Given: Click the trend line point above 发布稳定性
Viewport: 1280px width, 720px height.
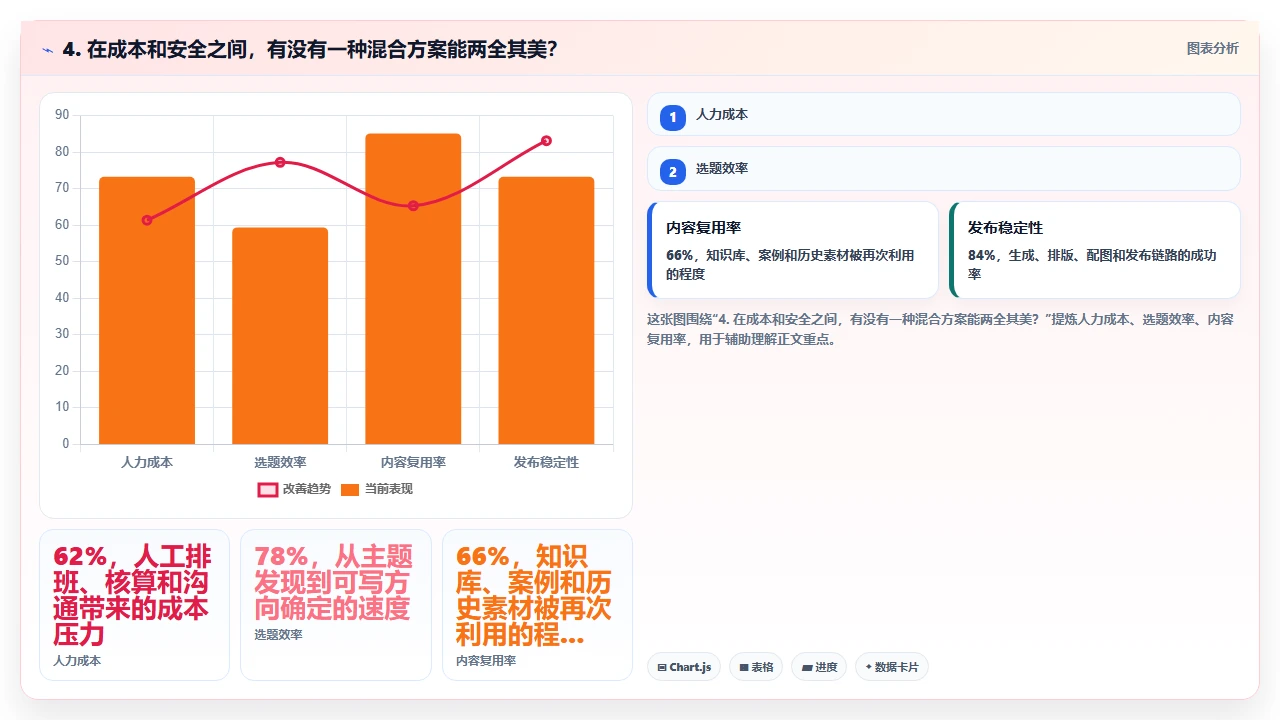Looking at the screenshot, I should pos(546,141).
